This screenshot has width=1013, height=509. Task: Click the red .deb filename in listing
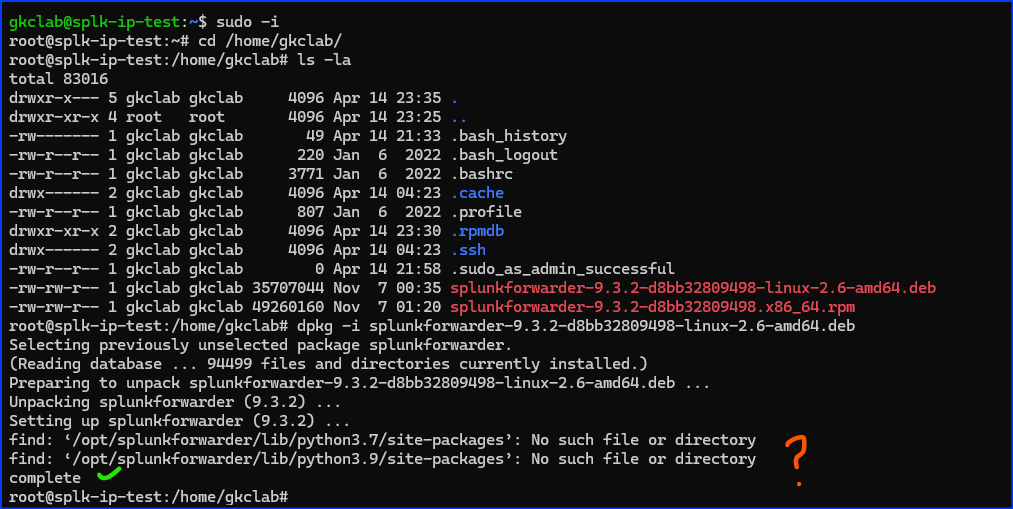(x=692, y=288)
